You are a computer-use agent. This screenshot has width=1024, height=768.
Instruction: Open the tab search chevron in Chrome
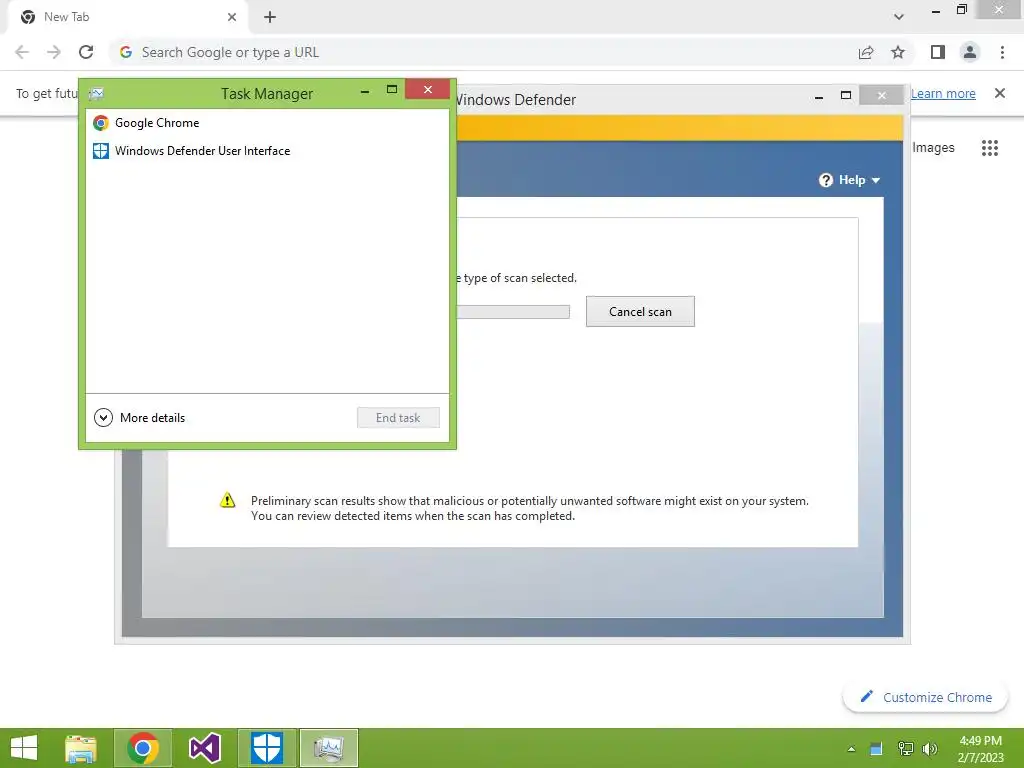point(899,17)
